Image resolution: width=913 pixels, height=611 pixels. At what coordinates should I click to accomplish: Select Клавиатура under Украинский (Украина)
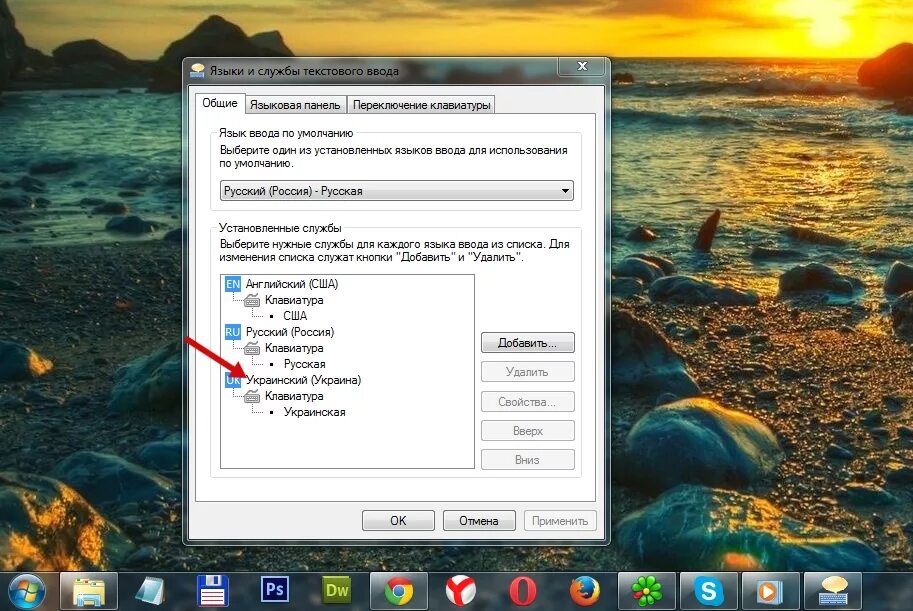(x=294, y=395)
